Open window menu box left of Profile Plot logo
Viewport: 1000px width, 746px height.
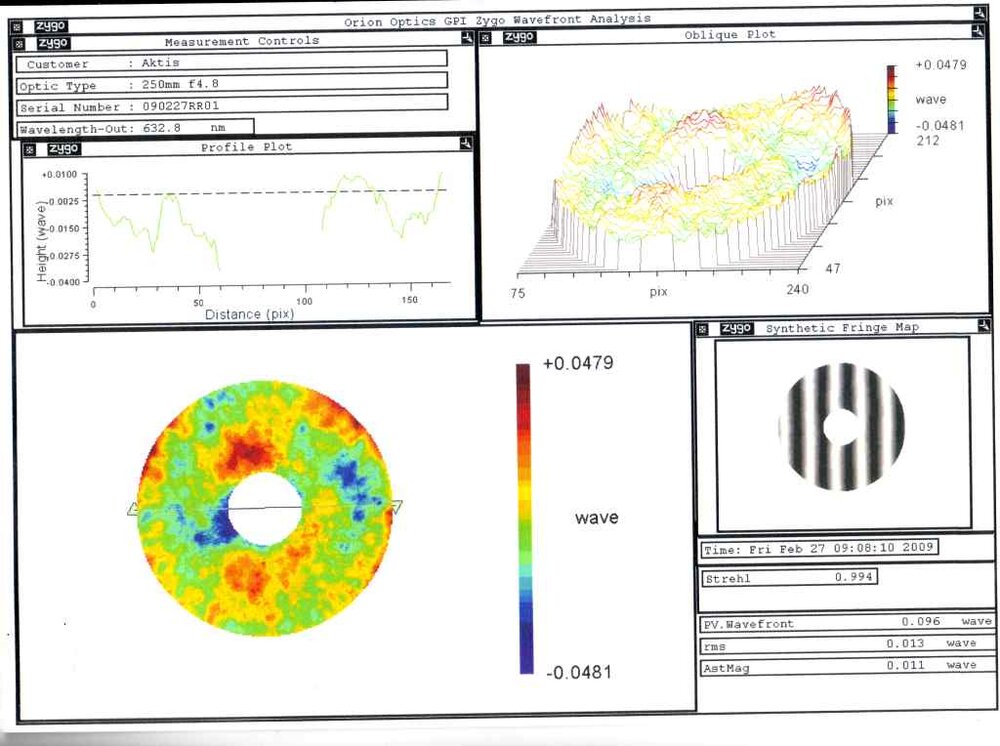31,148
